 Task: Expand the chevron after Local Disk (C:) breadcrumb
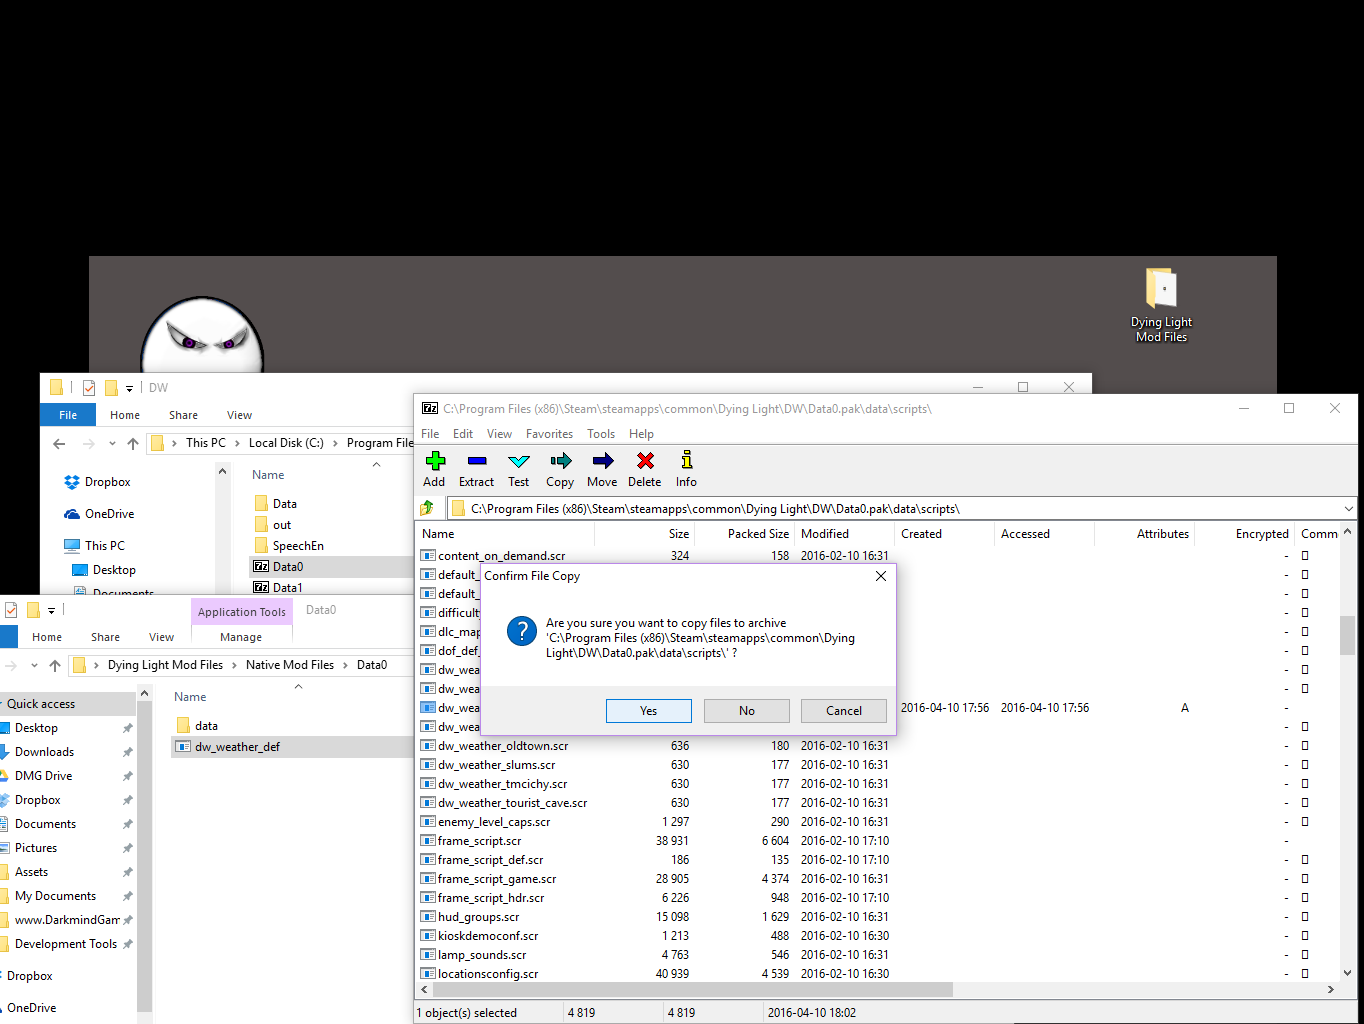click(335, 443)
